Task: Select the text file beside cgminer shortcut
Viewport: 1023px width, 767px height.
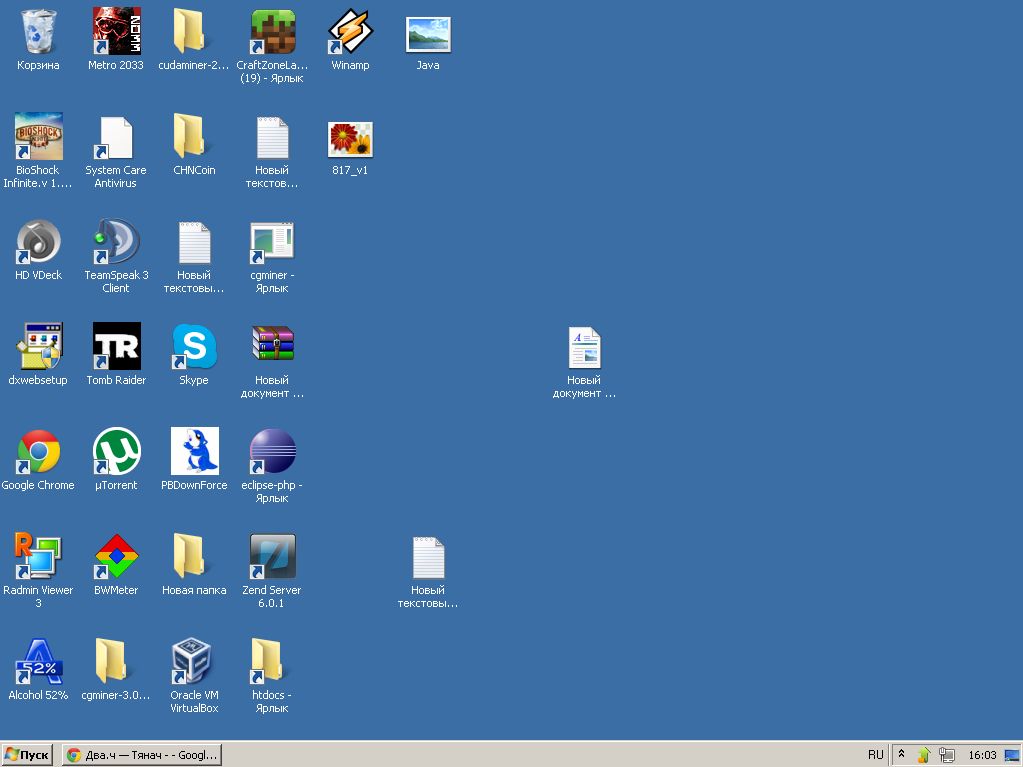Action: [194, 243]
